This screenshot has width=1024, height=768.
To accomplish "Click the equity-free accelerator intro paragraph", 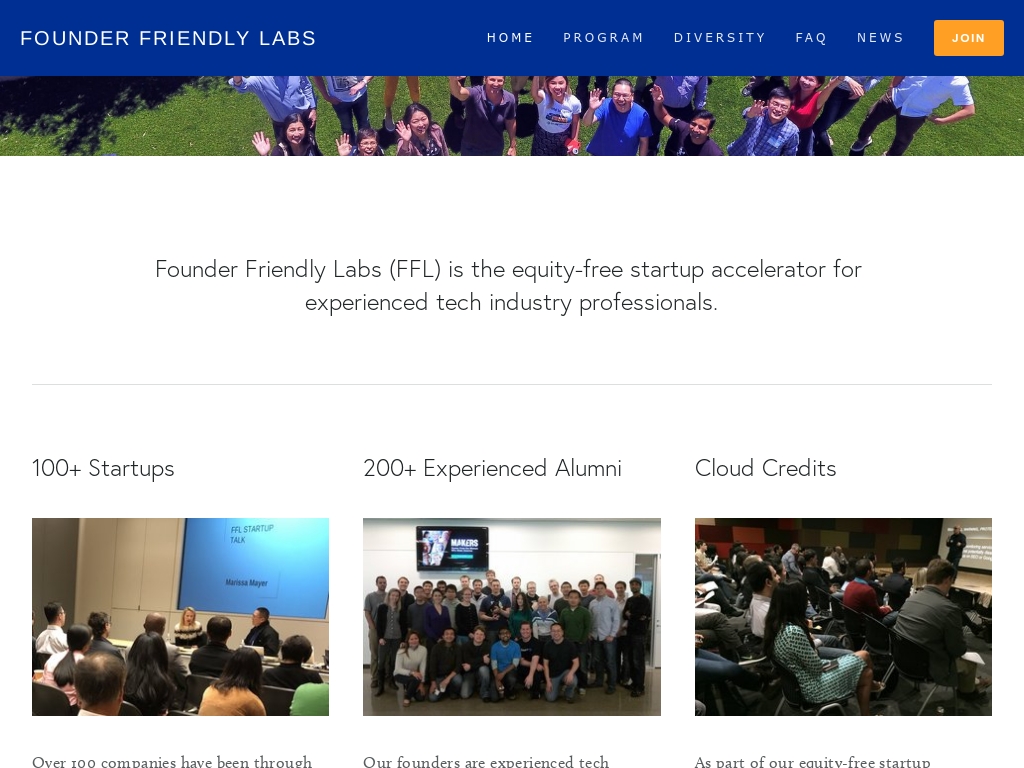I will click(508, 285).
